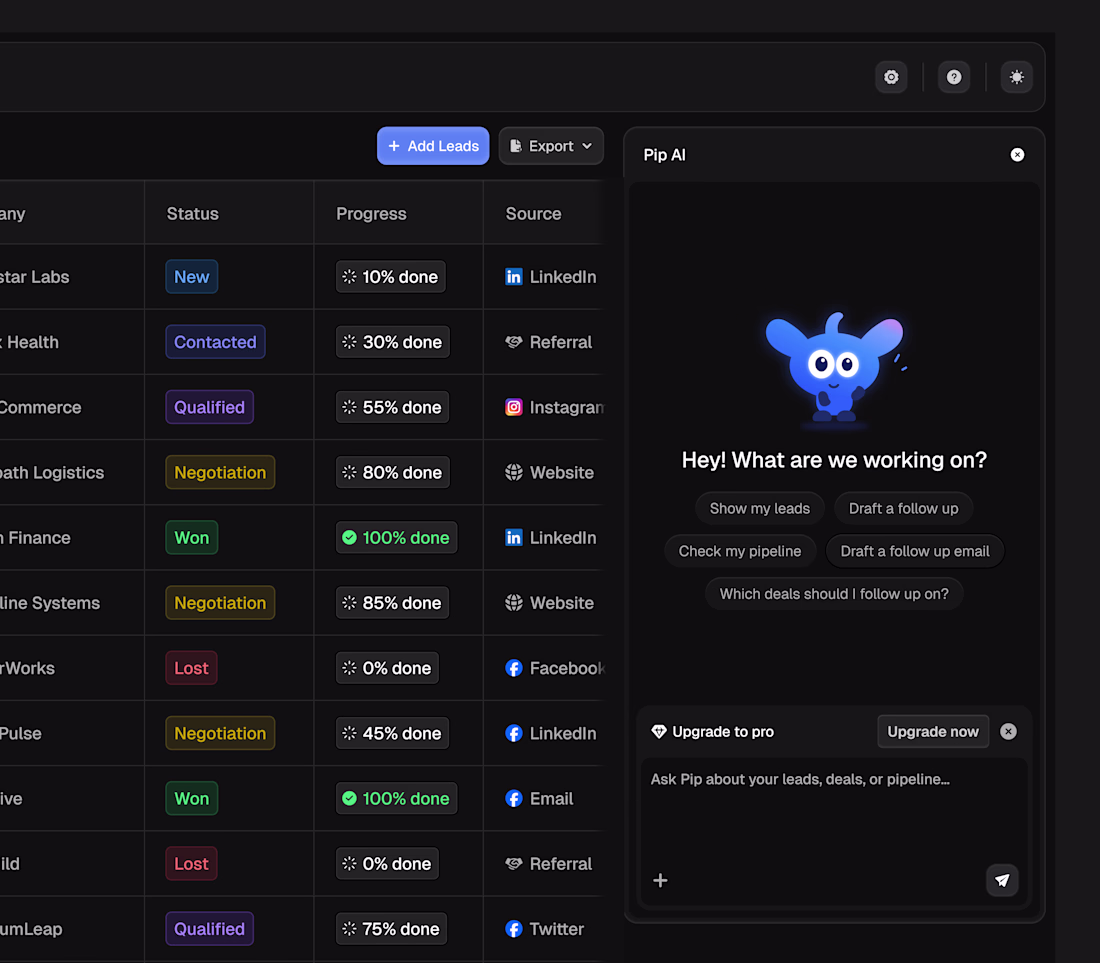Viewport: 1100px width, 963px height.
Task: Send the message with the paper plane icon
Action: [x=1002, y=880]
